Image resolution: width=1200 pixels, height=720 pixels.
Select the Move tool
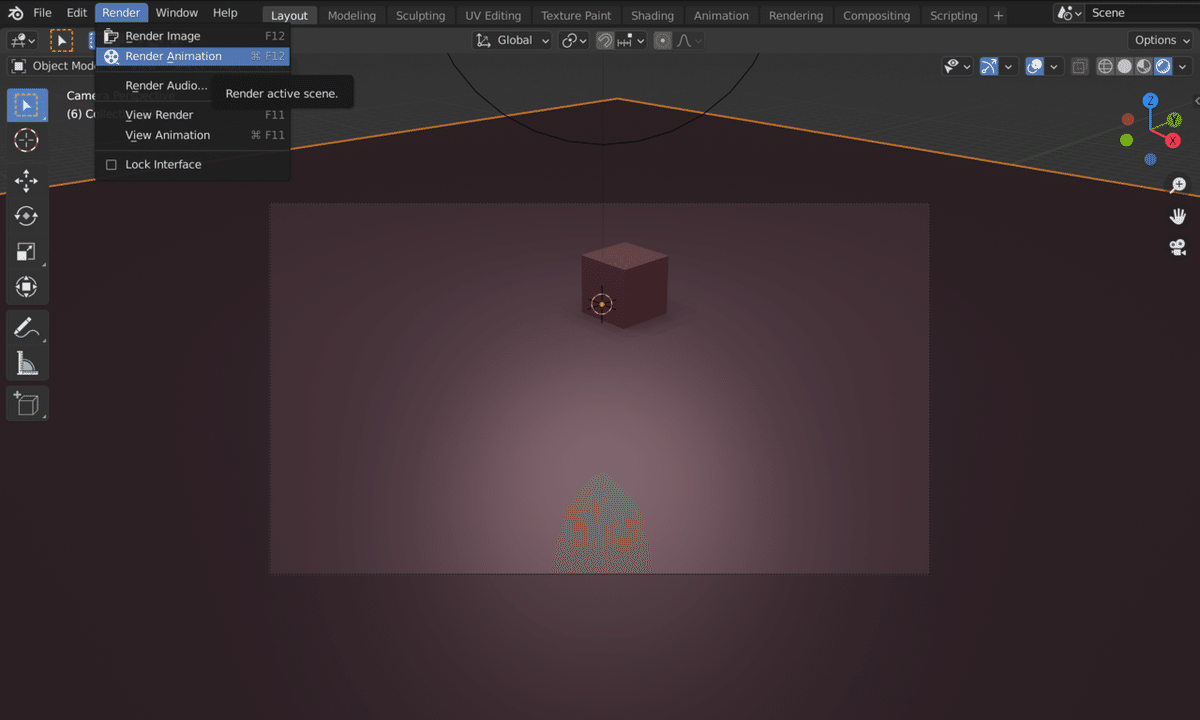pos(27,182)
